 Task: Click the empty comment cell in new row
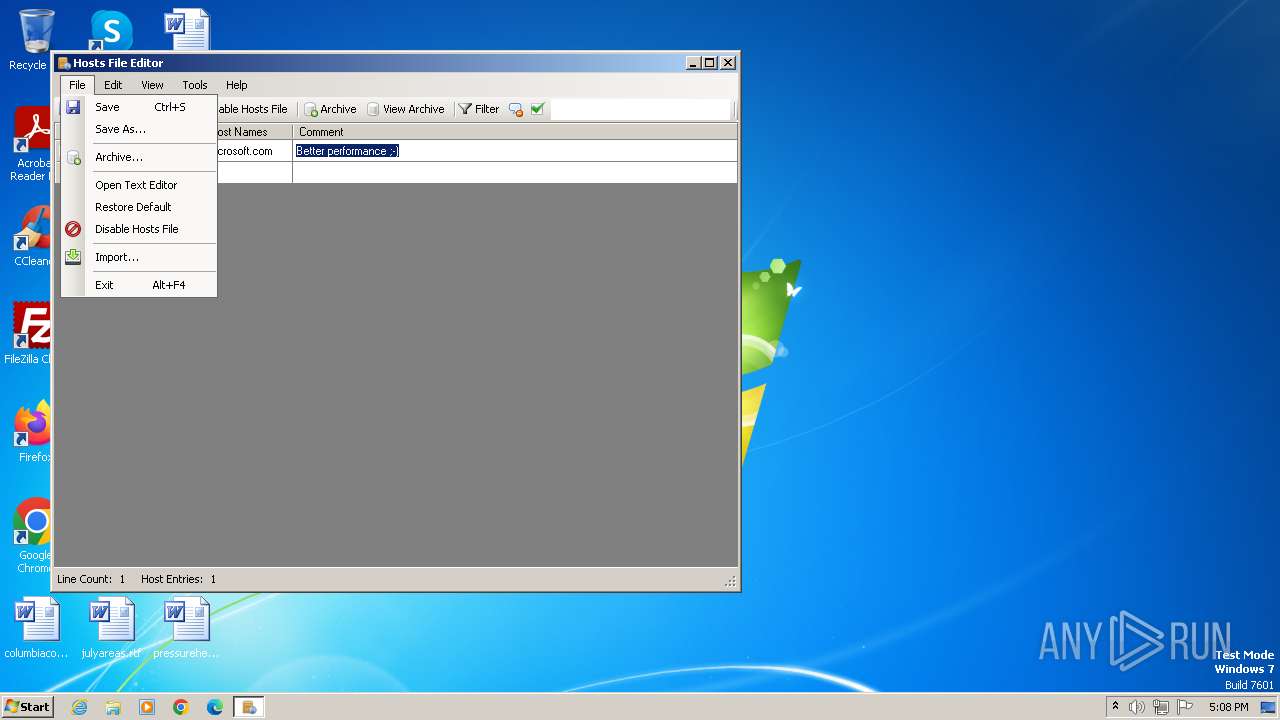coord(515,173)
